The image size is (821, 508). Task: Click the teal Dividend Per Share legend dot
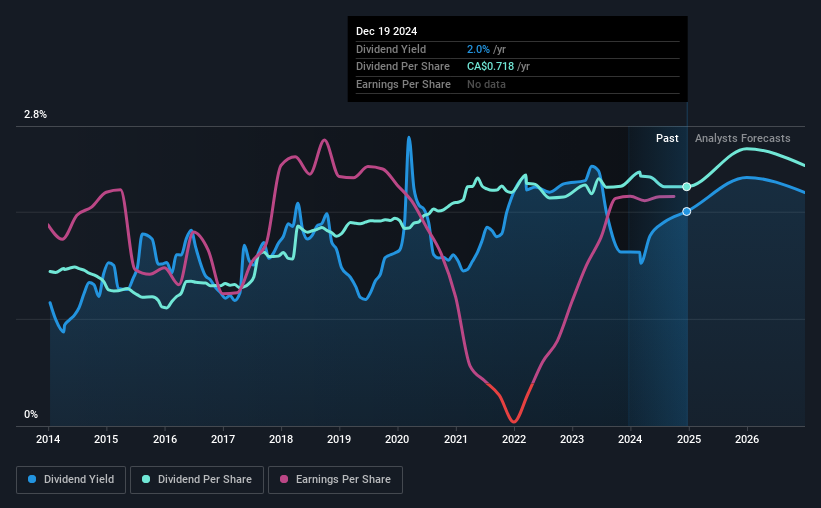(x=146, y=479)
